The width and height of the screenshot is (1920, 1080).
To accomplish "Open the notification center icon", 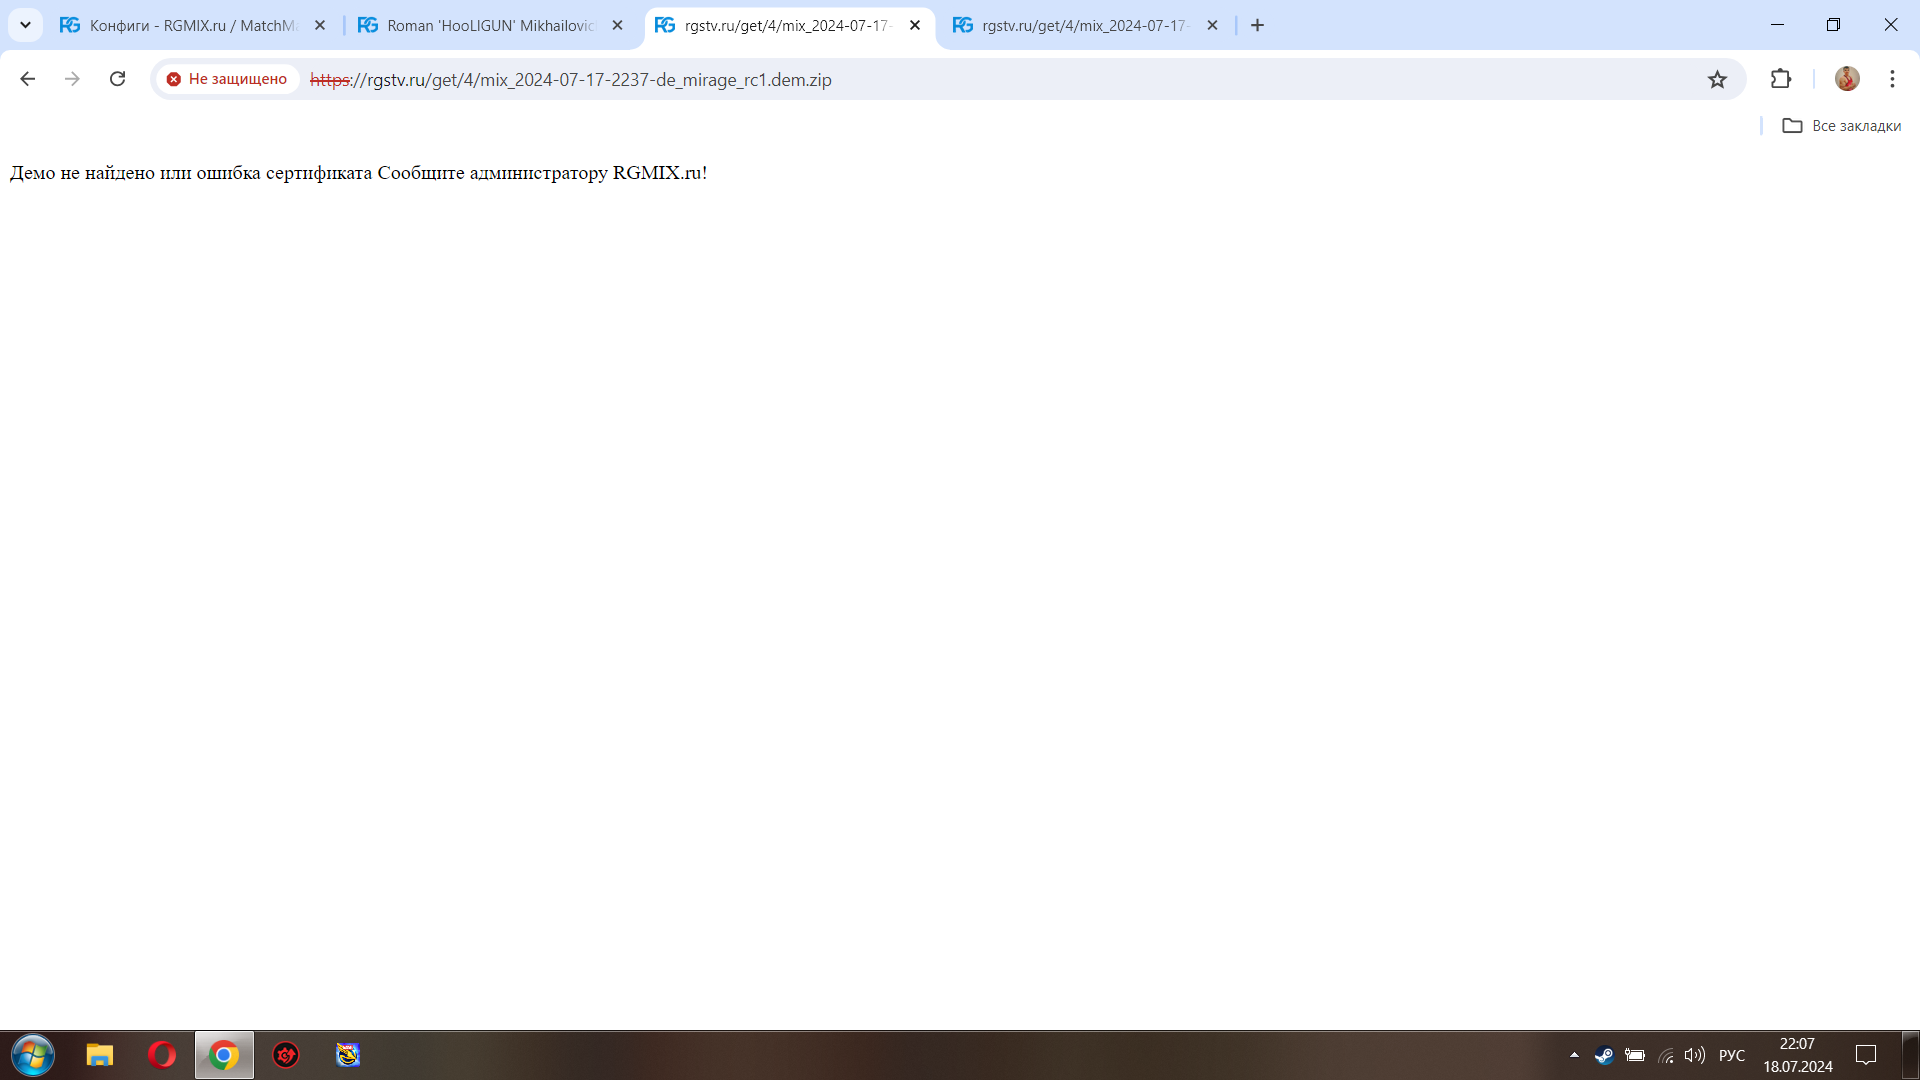I will tap(1866, 1055).
